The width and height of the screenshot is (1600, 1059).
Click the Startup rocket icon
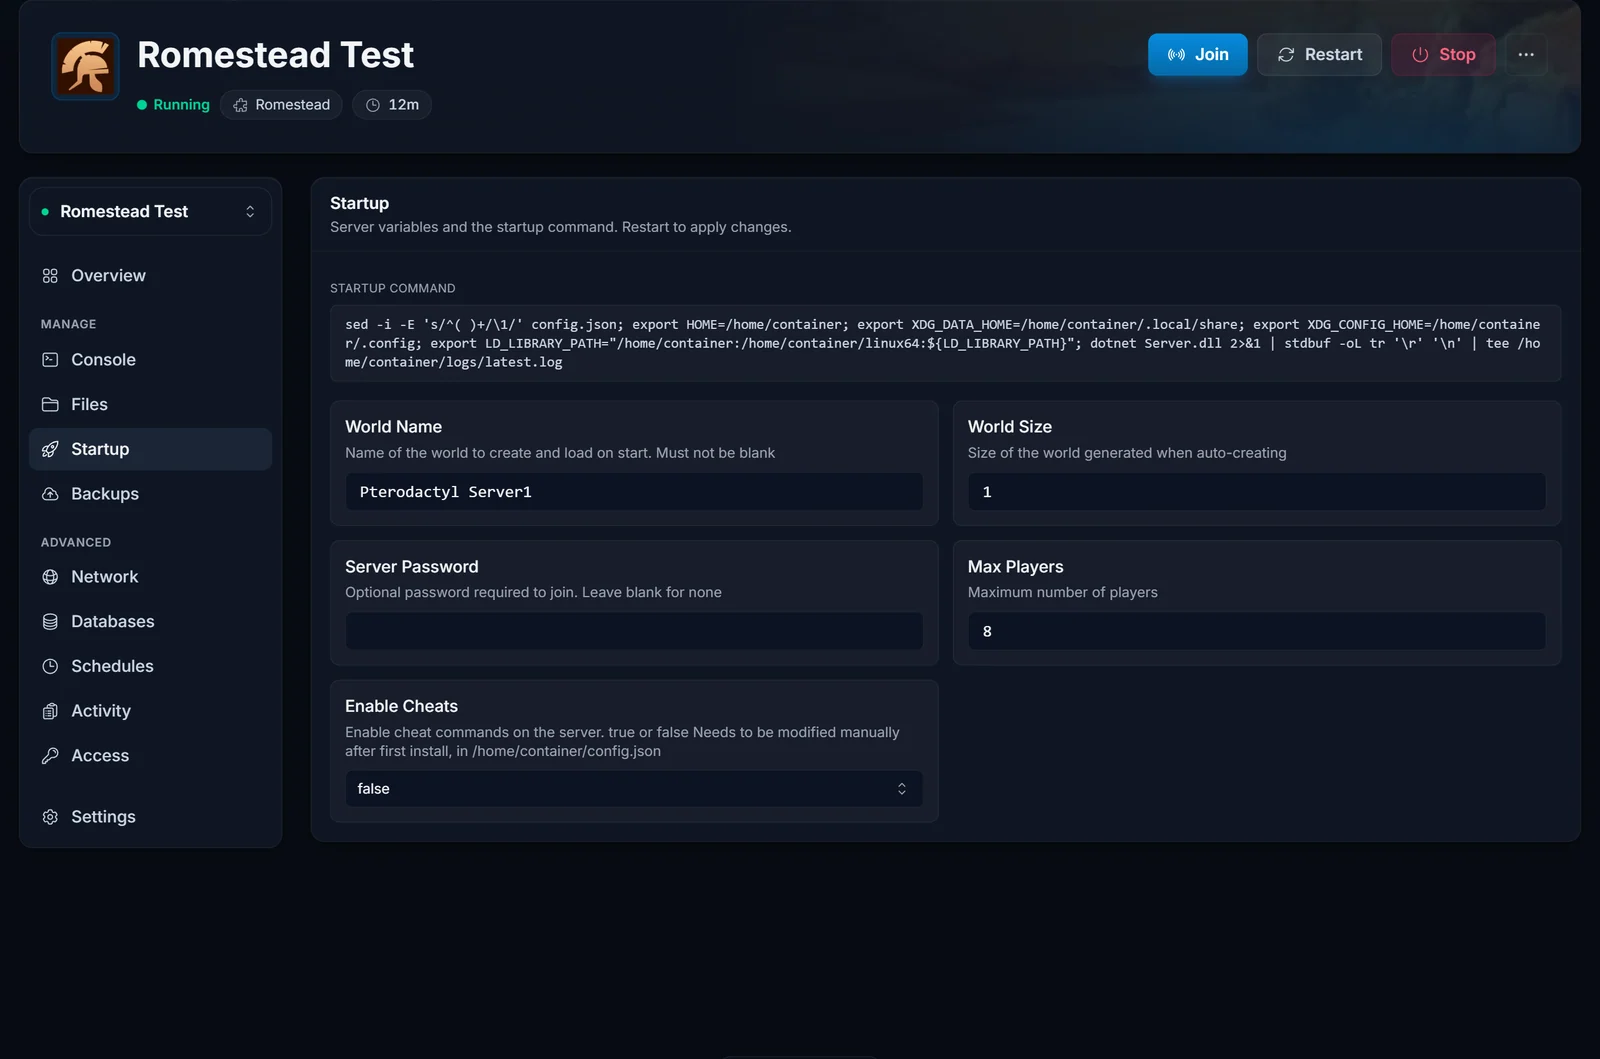50,450
